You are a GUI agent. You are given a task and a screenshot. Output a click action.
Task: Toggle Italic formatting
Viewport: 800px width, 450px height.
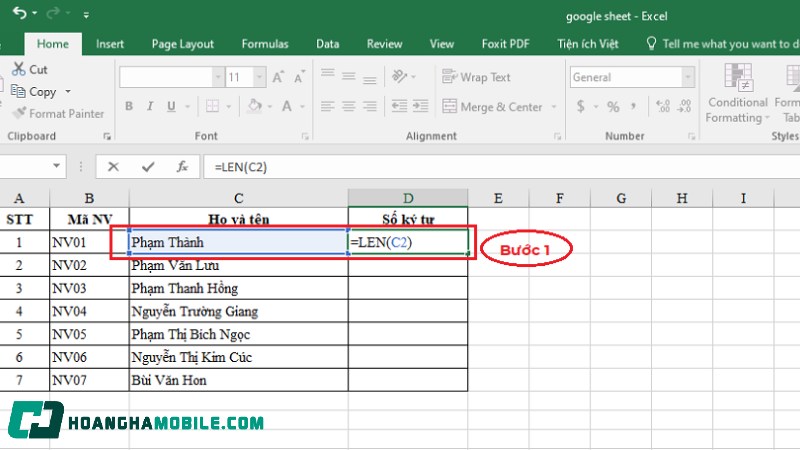(x=150, y=107)
